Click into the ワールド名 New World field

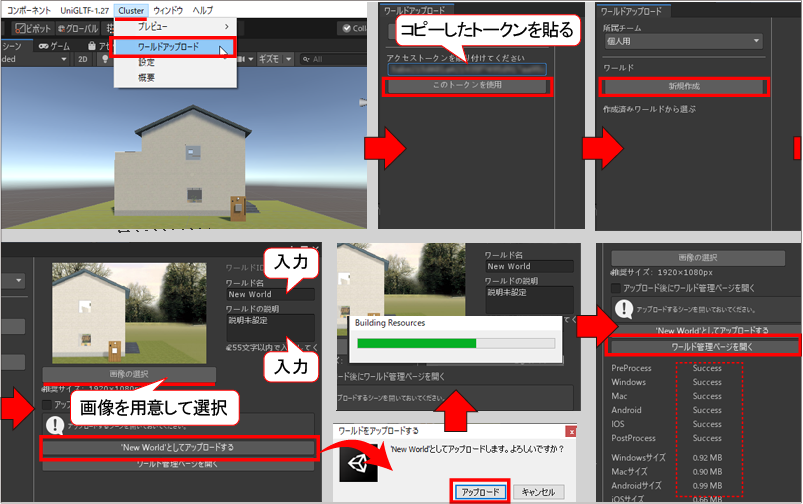coord(268,294)
